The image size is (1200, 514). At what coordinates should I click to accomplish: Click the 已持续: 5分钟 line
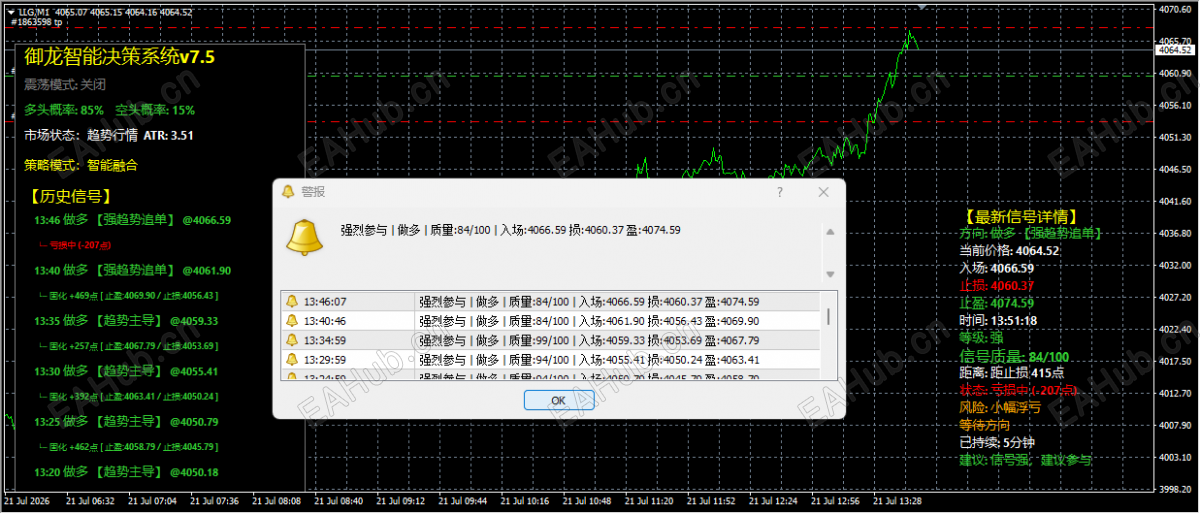coord(997,442)
